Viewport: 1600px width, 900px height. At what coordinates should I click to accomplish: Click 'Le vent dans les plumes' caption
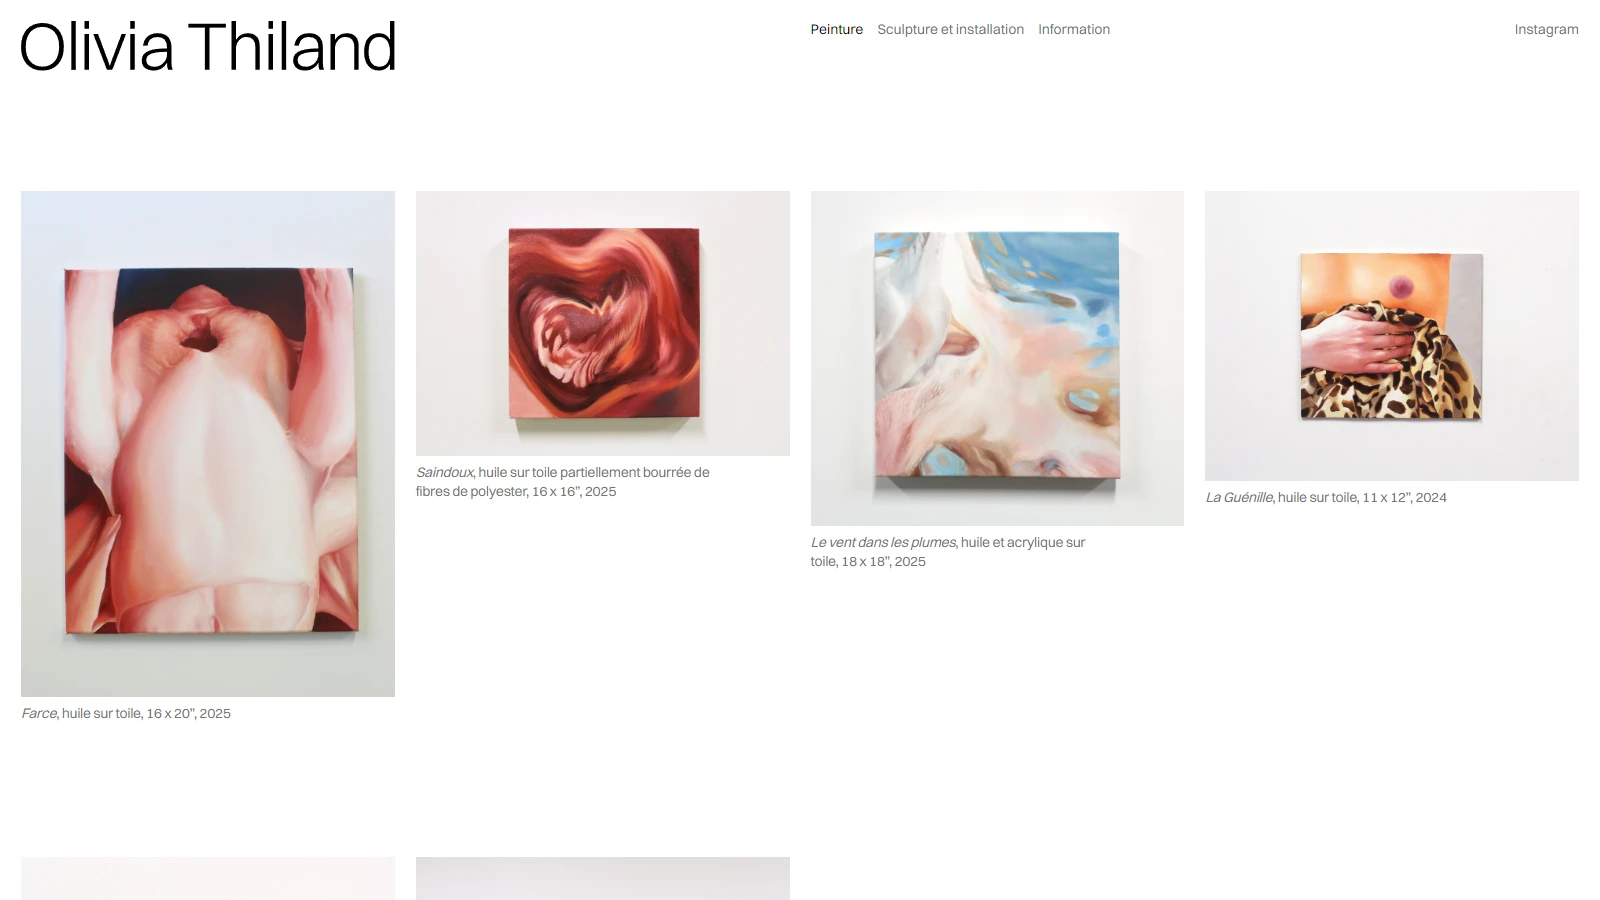[884, 542]
